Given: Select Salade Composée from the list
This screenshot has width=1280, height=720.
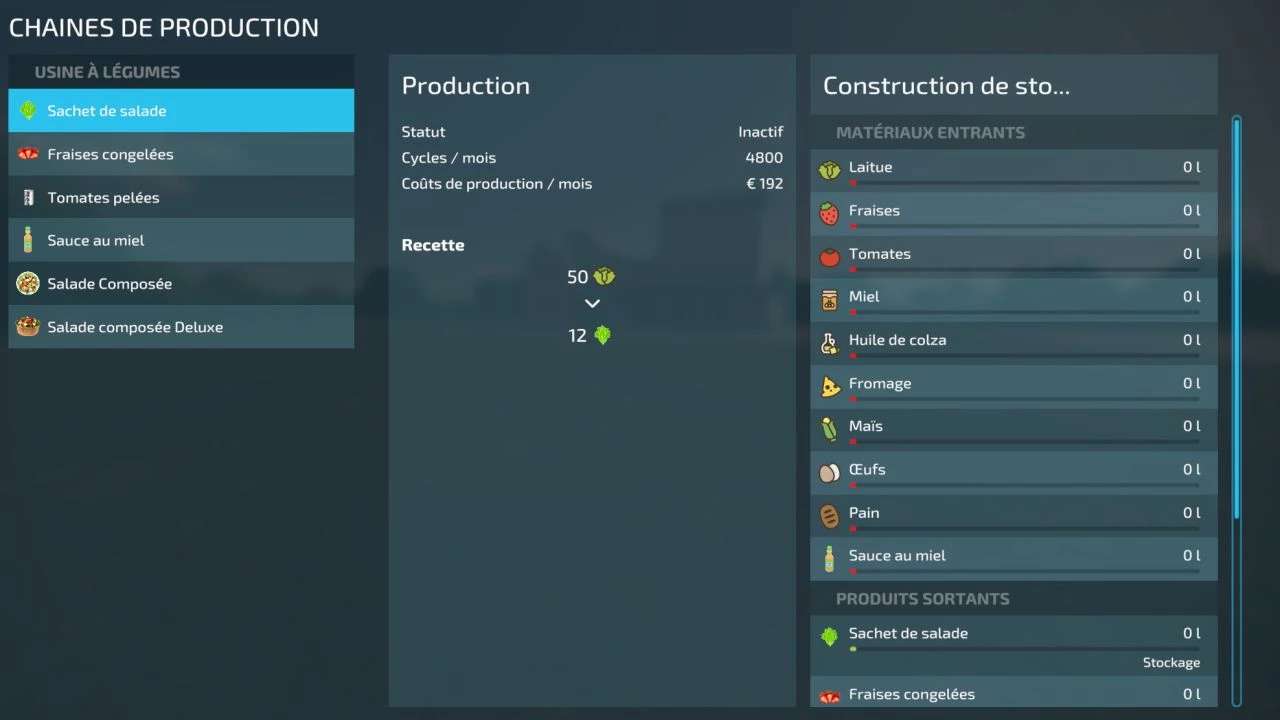Looking at the screenshot, I should 181,284.
